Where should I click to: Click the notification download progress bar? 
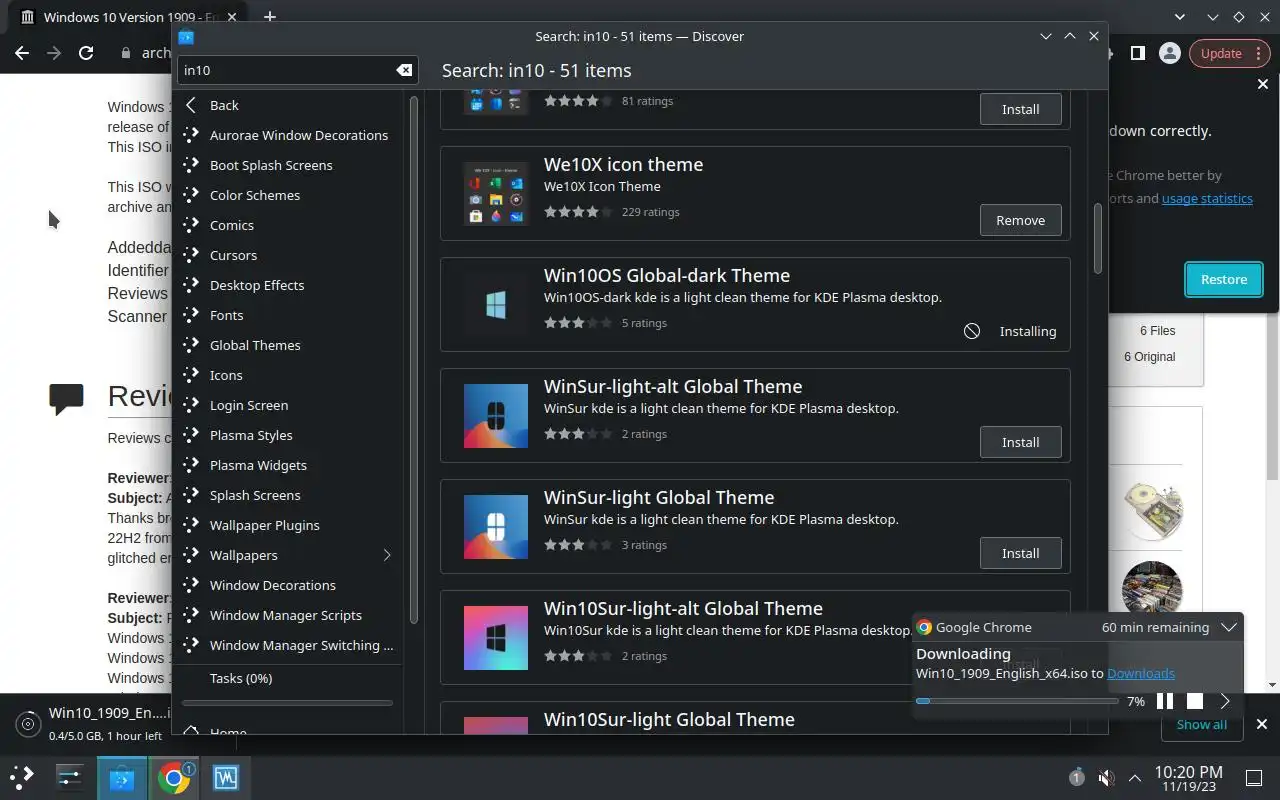pyautogui.click(x=1017, y=701)
